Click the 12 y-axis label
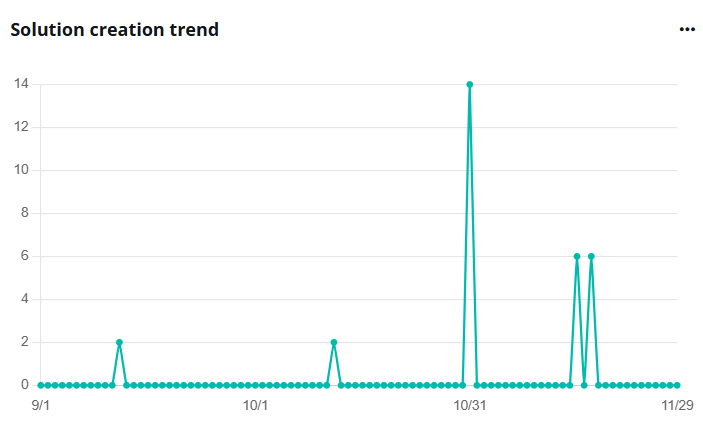The height and width of the screenshot is (421, 703). [x=21, y=127]
